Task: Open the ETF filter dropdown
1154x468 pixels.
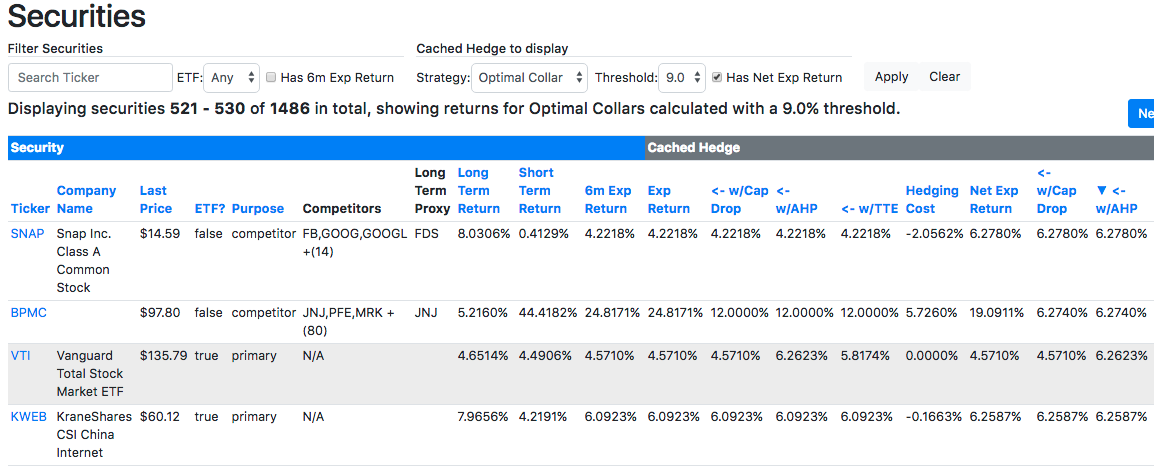Action: pyautogui.click(x=231, y=77)
